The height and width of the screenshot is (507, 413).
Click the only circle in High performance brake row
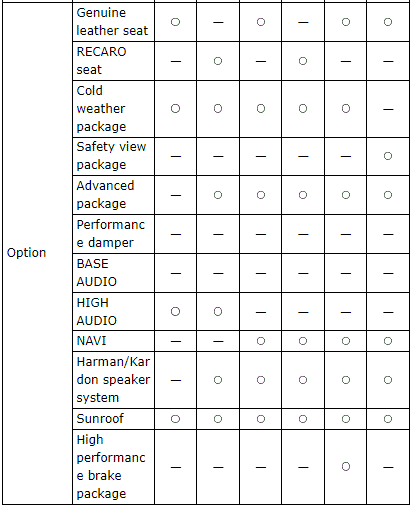346,466
